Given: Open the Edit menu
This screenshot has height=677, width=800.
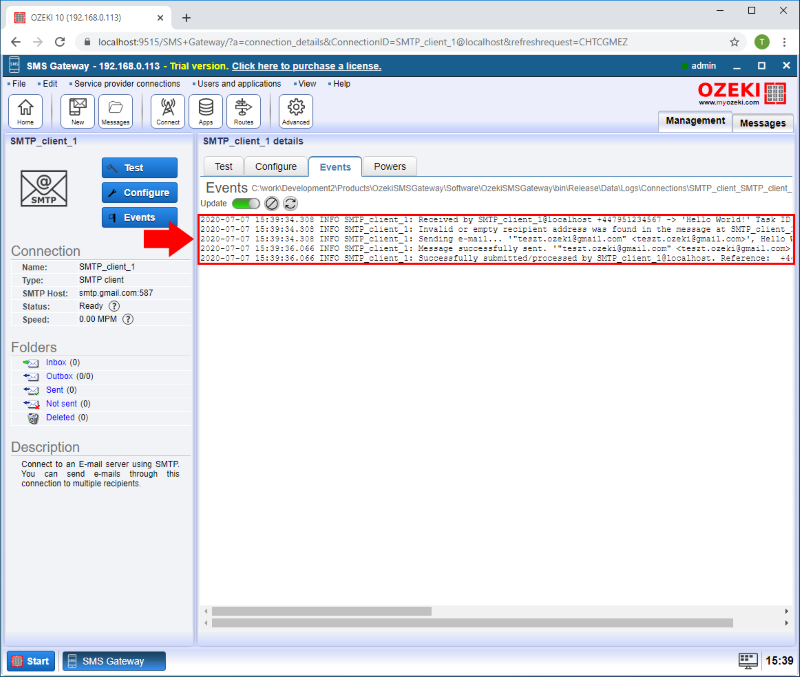Looking at the screenshot, I should tap(49, 84).
